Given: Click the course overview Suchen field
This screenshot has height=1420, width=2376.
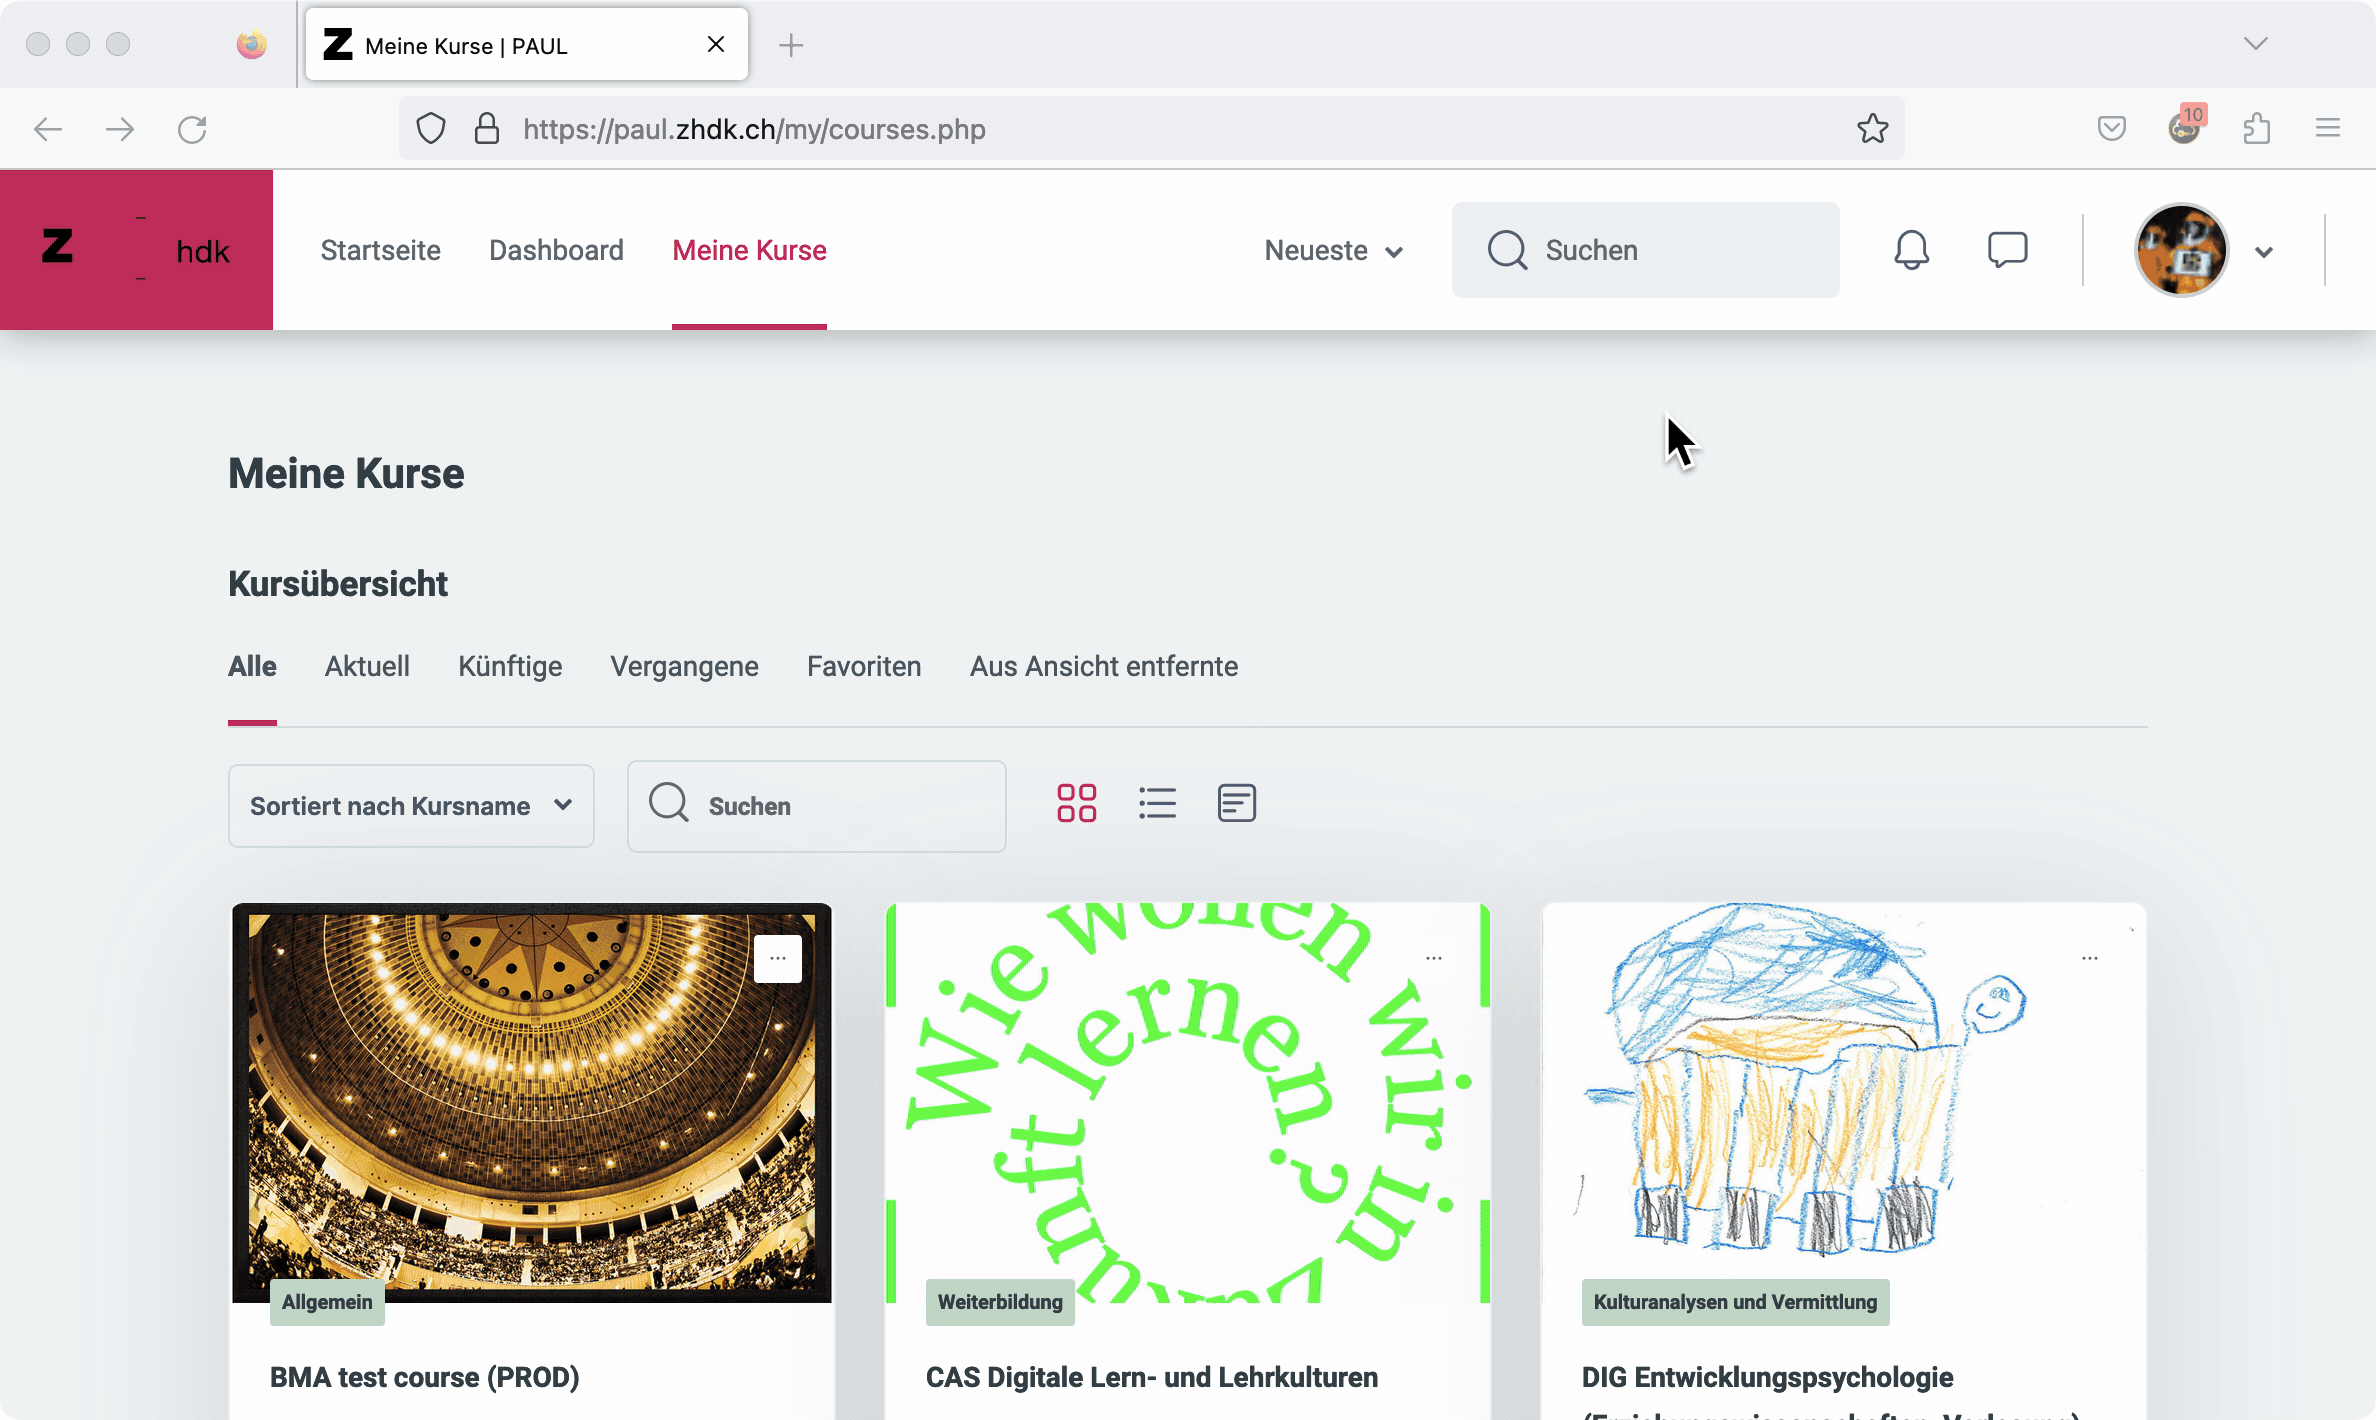Looking at the screenshot, I should click(816, 806).
